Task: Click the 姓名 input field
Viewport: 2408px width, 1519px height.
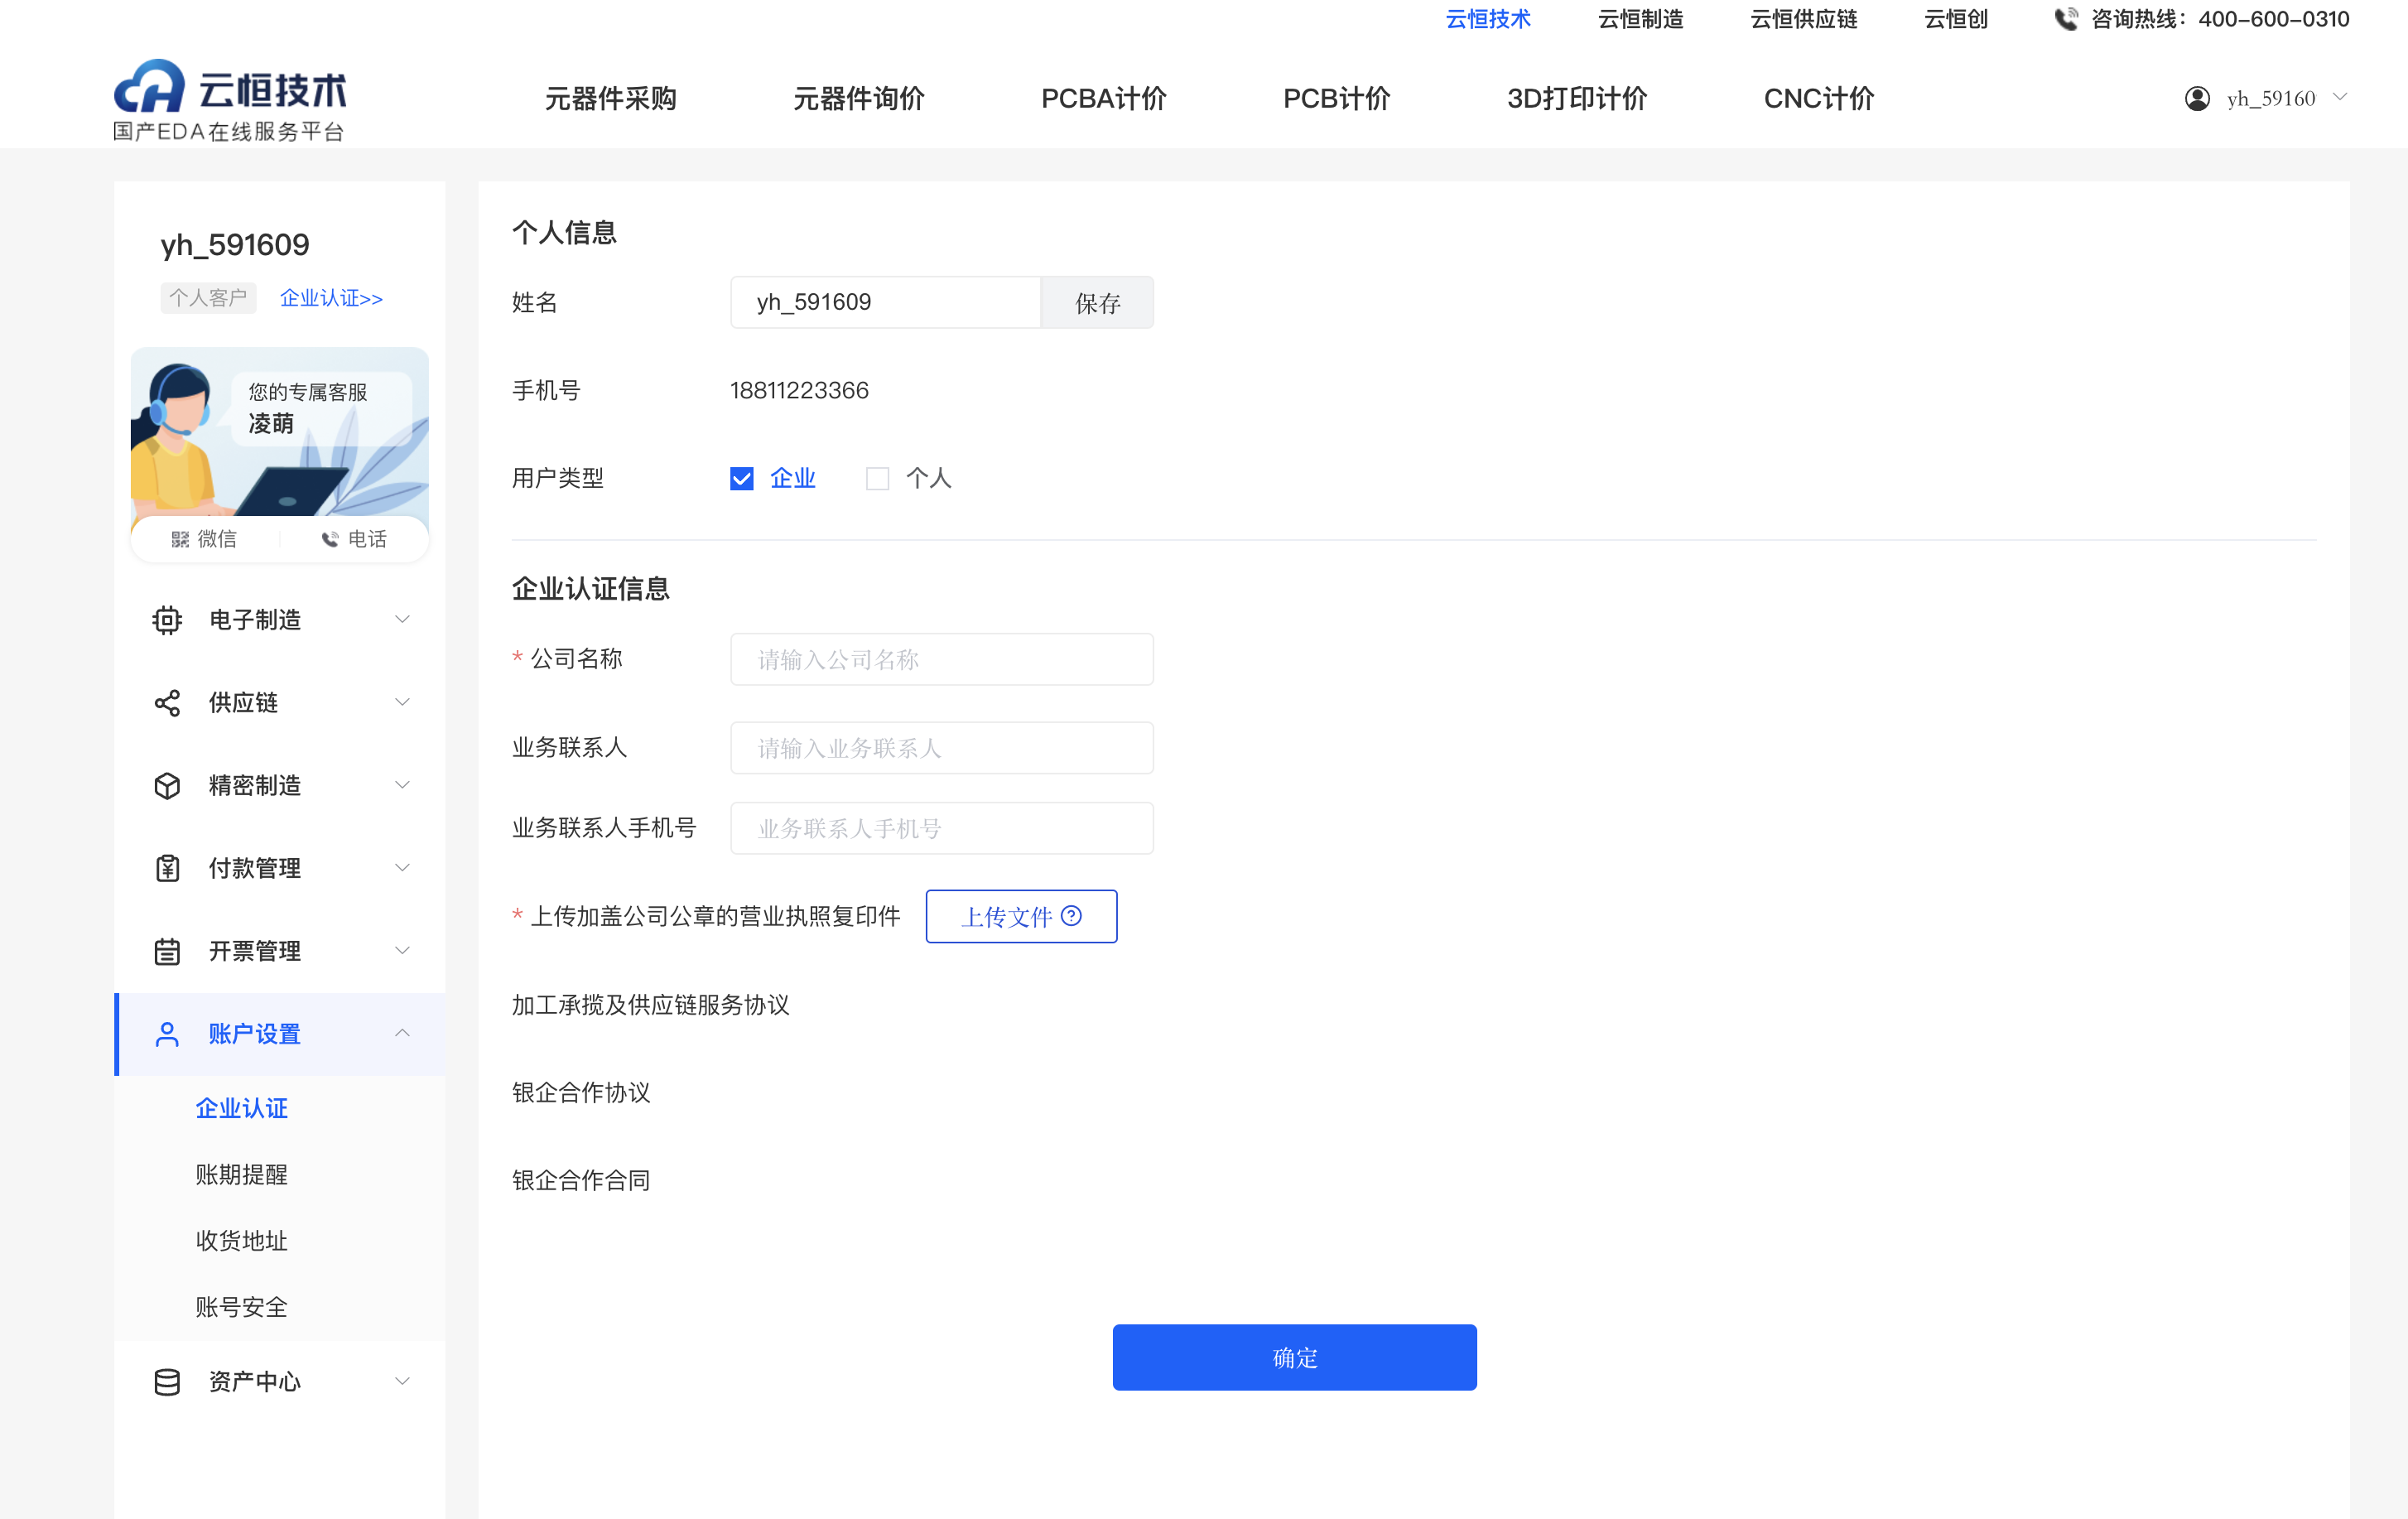Action: pyautogui.click(x=886, y=302)
